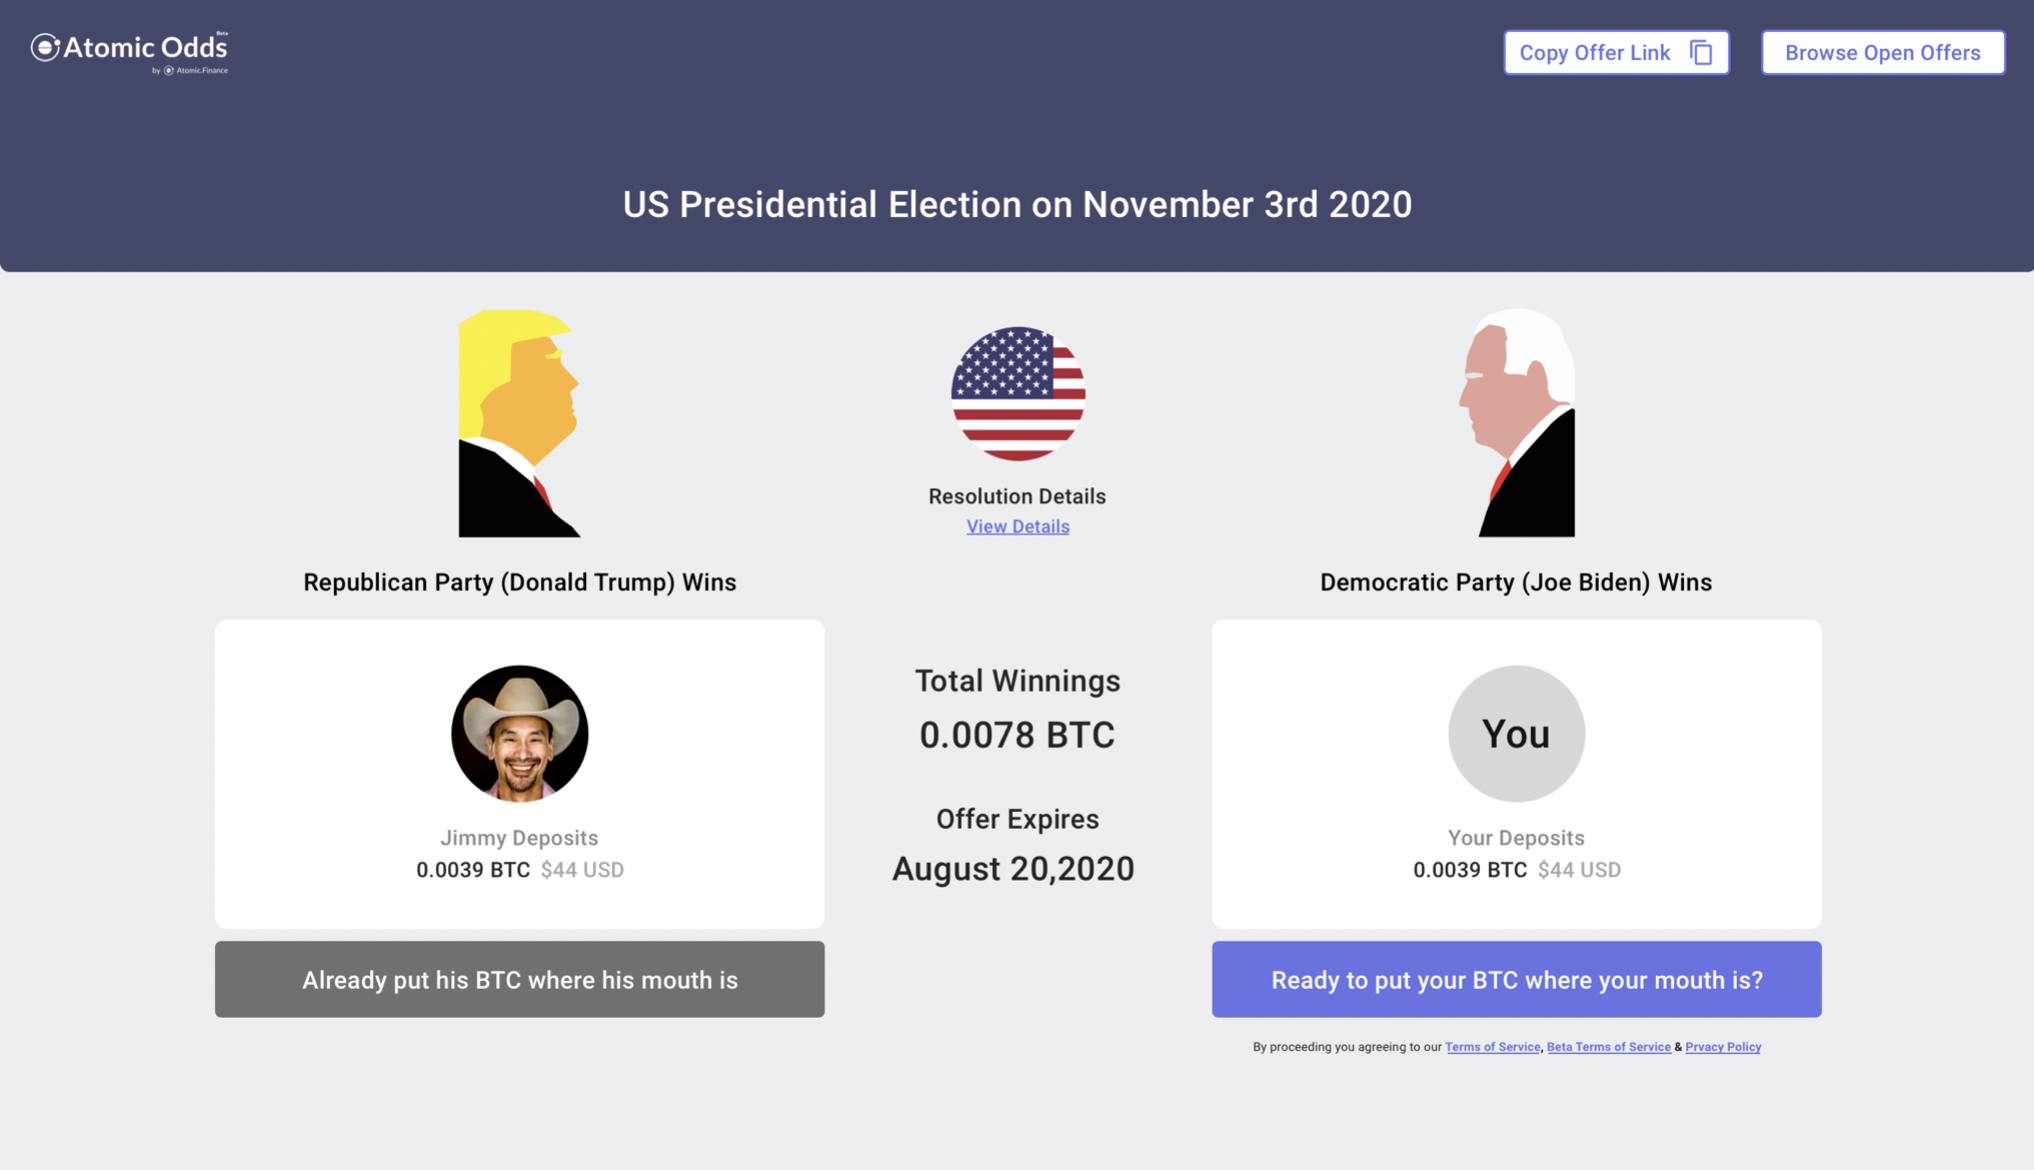Click Jimmy's cowboy hat avatar

point(519,734)
